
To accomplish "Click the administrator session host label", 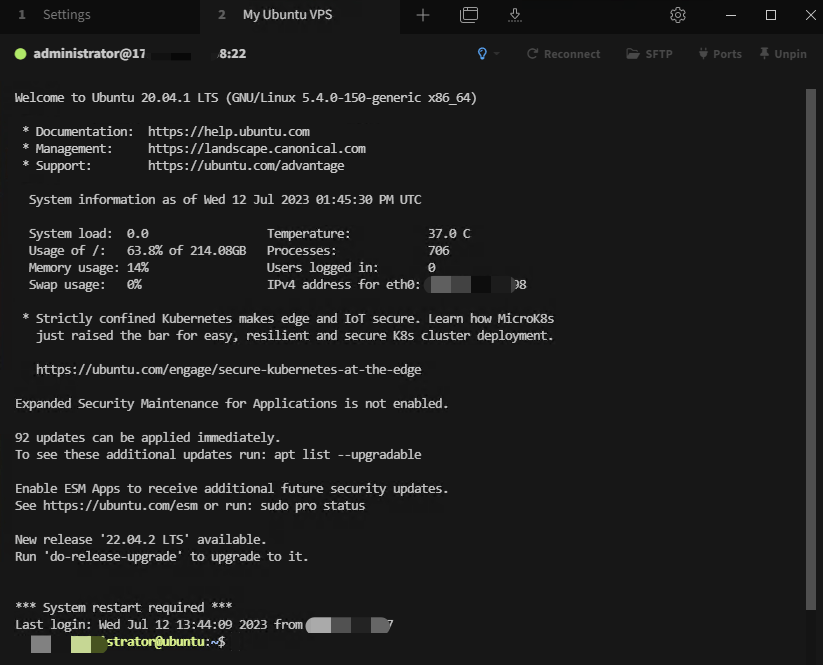I will pyautogui.click(x=140, y=54).
